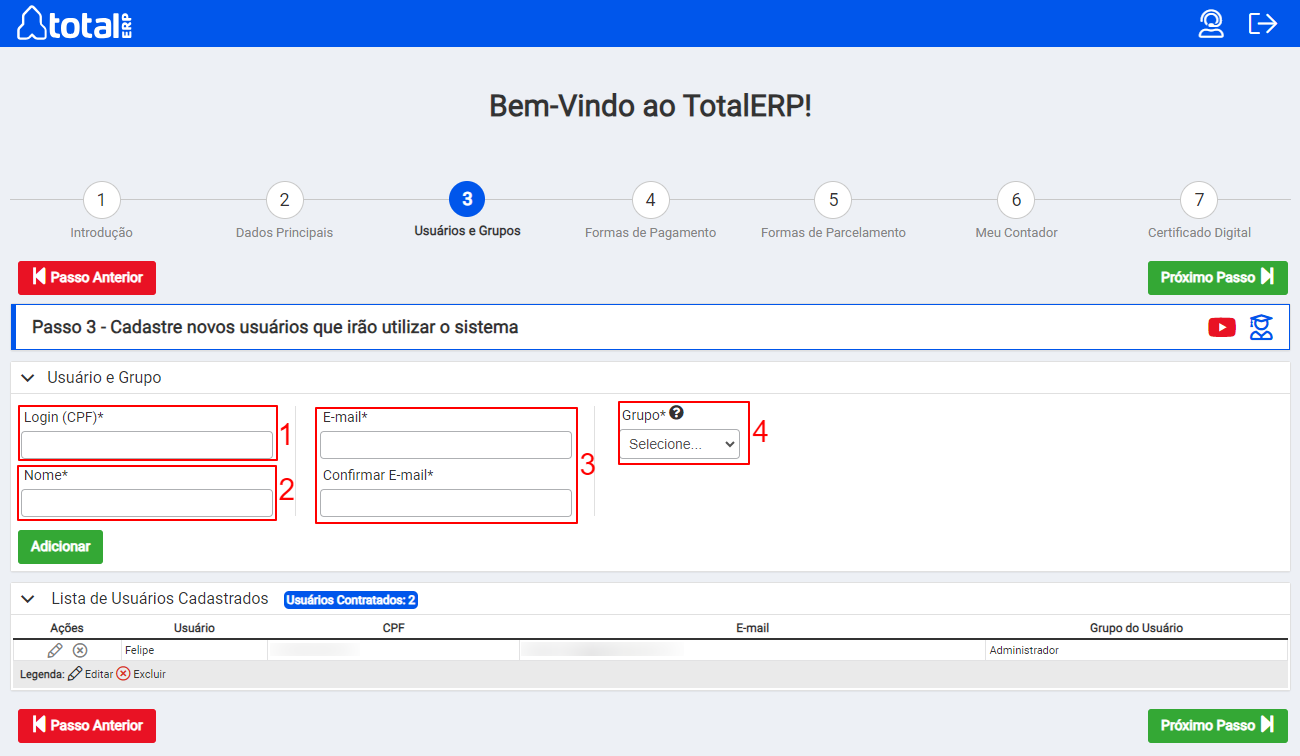The width and height of the screenshot is (1300, 756).
Task: Click the Grupo help question mark icon
Action: coord(677,413)
